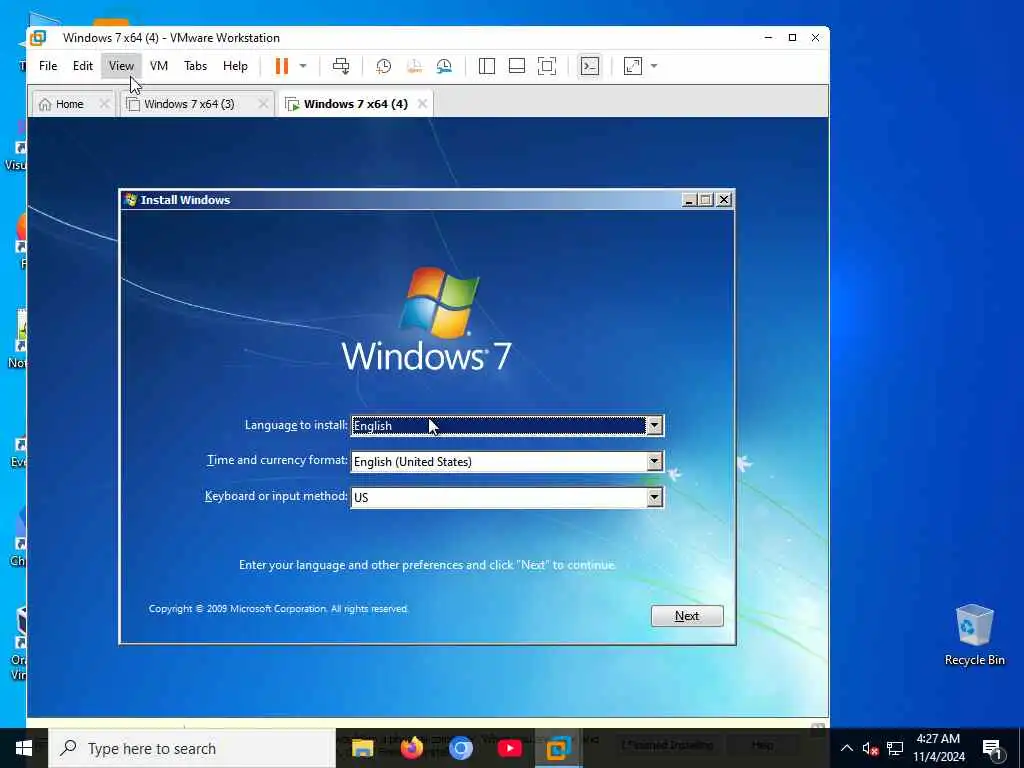Open stretch guest dropdown arrow
The width and height of the screenshot is (1024, 768).
point(654,66)
